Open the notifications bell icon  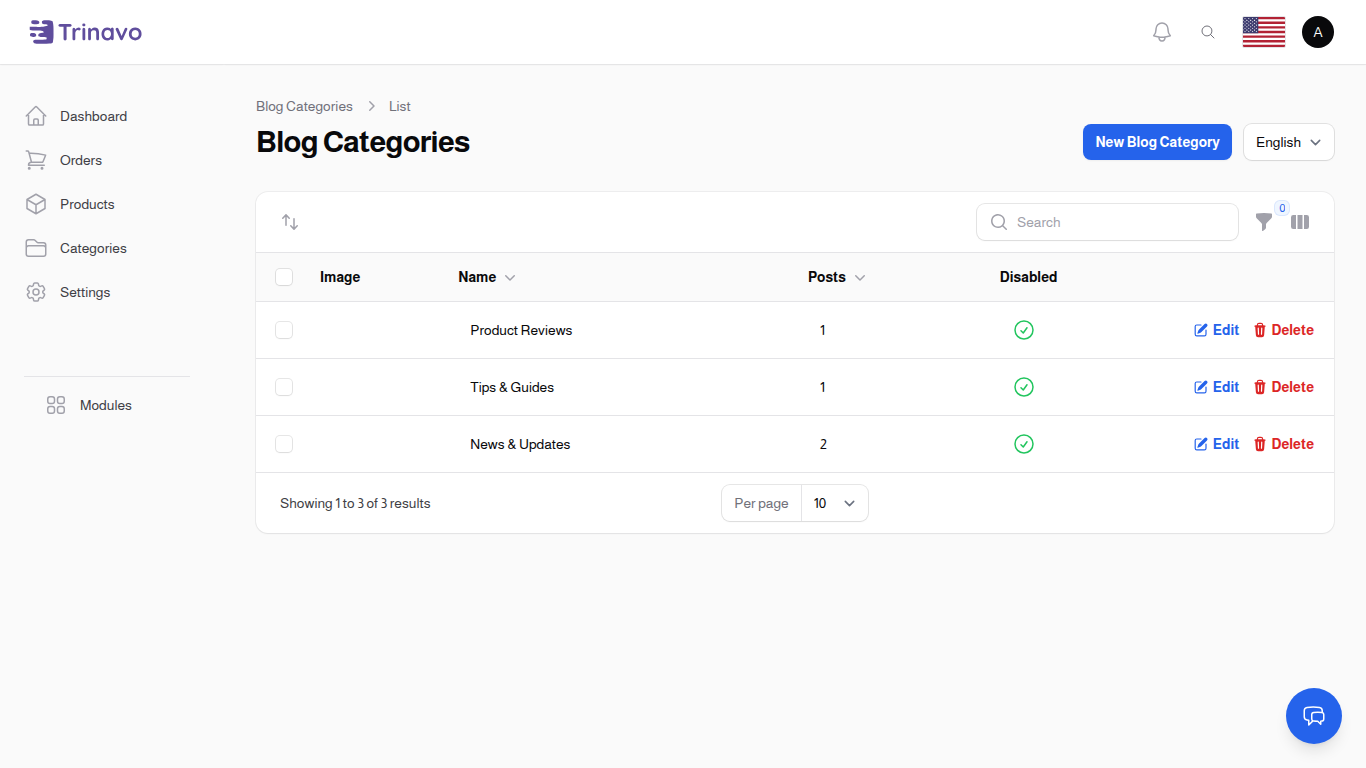[1161, 31]
